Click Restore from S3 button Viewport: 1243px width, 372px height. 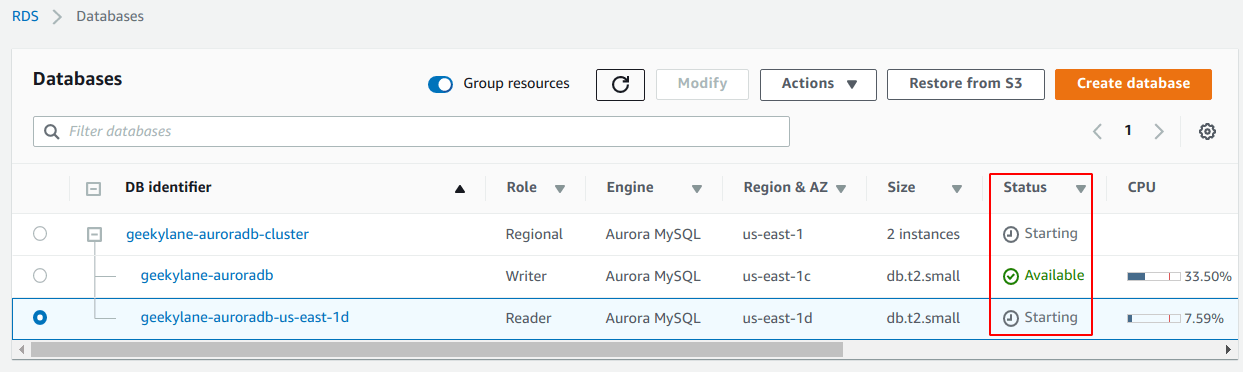tap(966, 84)
